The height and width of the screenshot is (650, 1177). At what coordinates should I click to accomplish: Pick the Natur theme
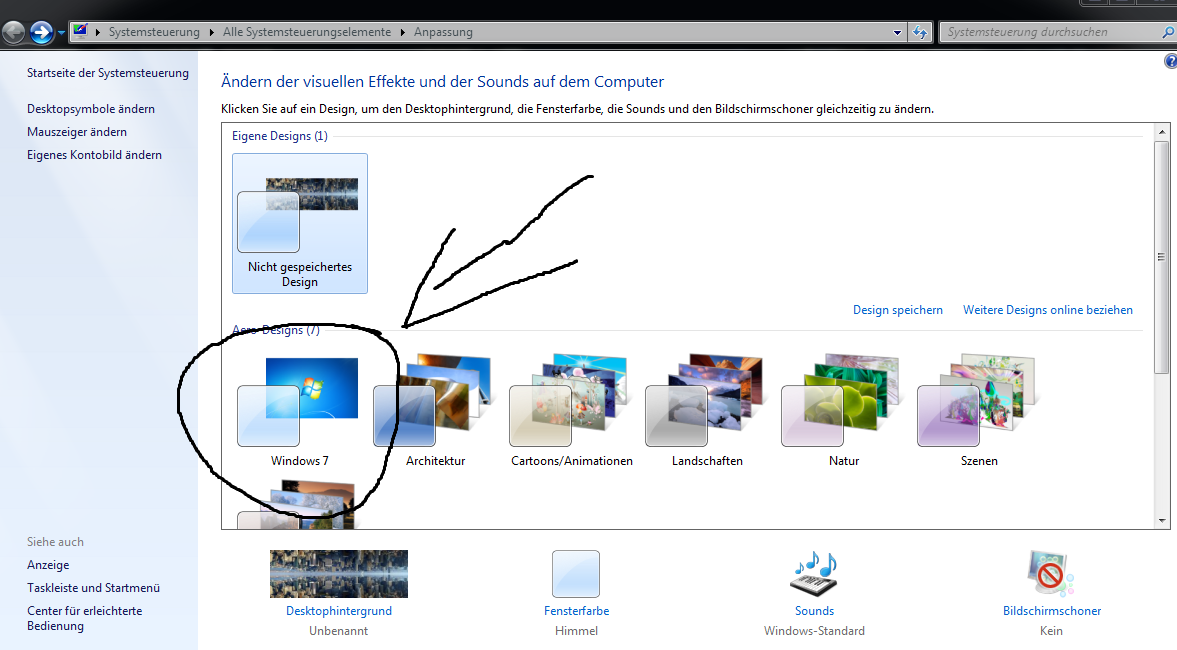pyautogui.click(x=843, y=411)
